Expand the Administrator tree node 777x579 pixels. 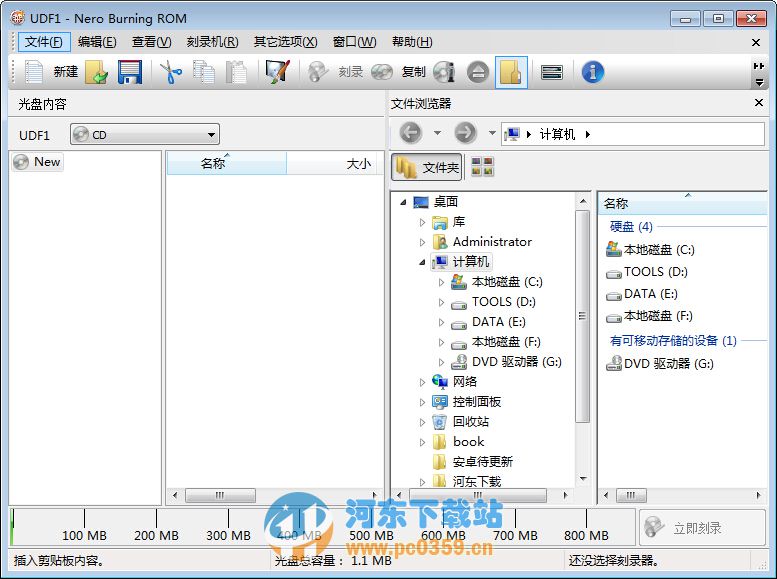[x=422, y=242]
